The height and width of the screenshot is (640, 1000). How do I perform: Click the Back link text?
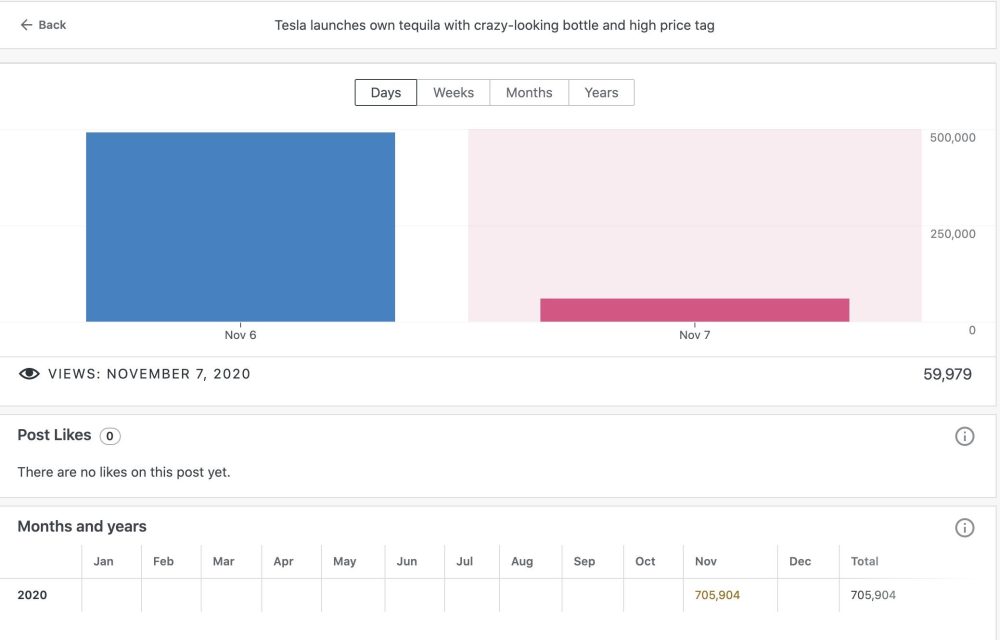click(52, 25)
